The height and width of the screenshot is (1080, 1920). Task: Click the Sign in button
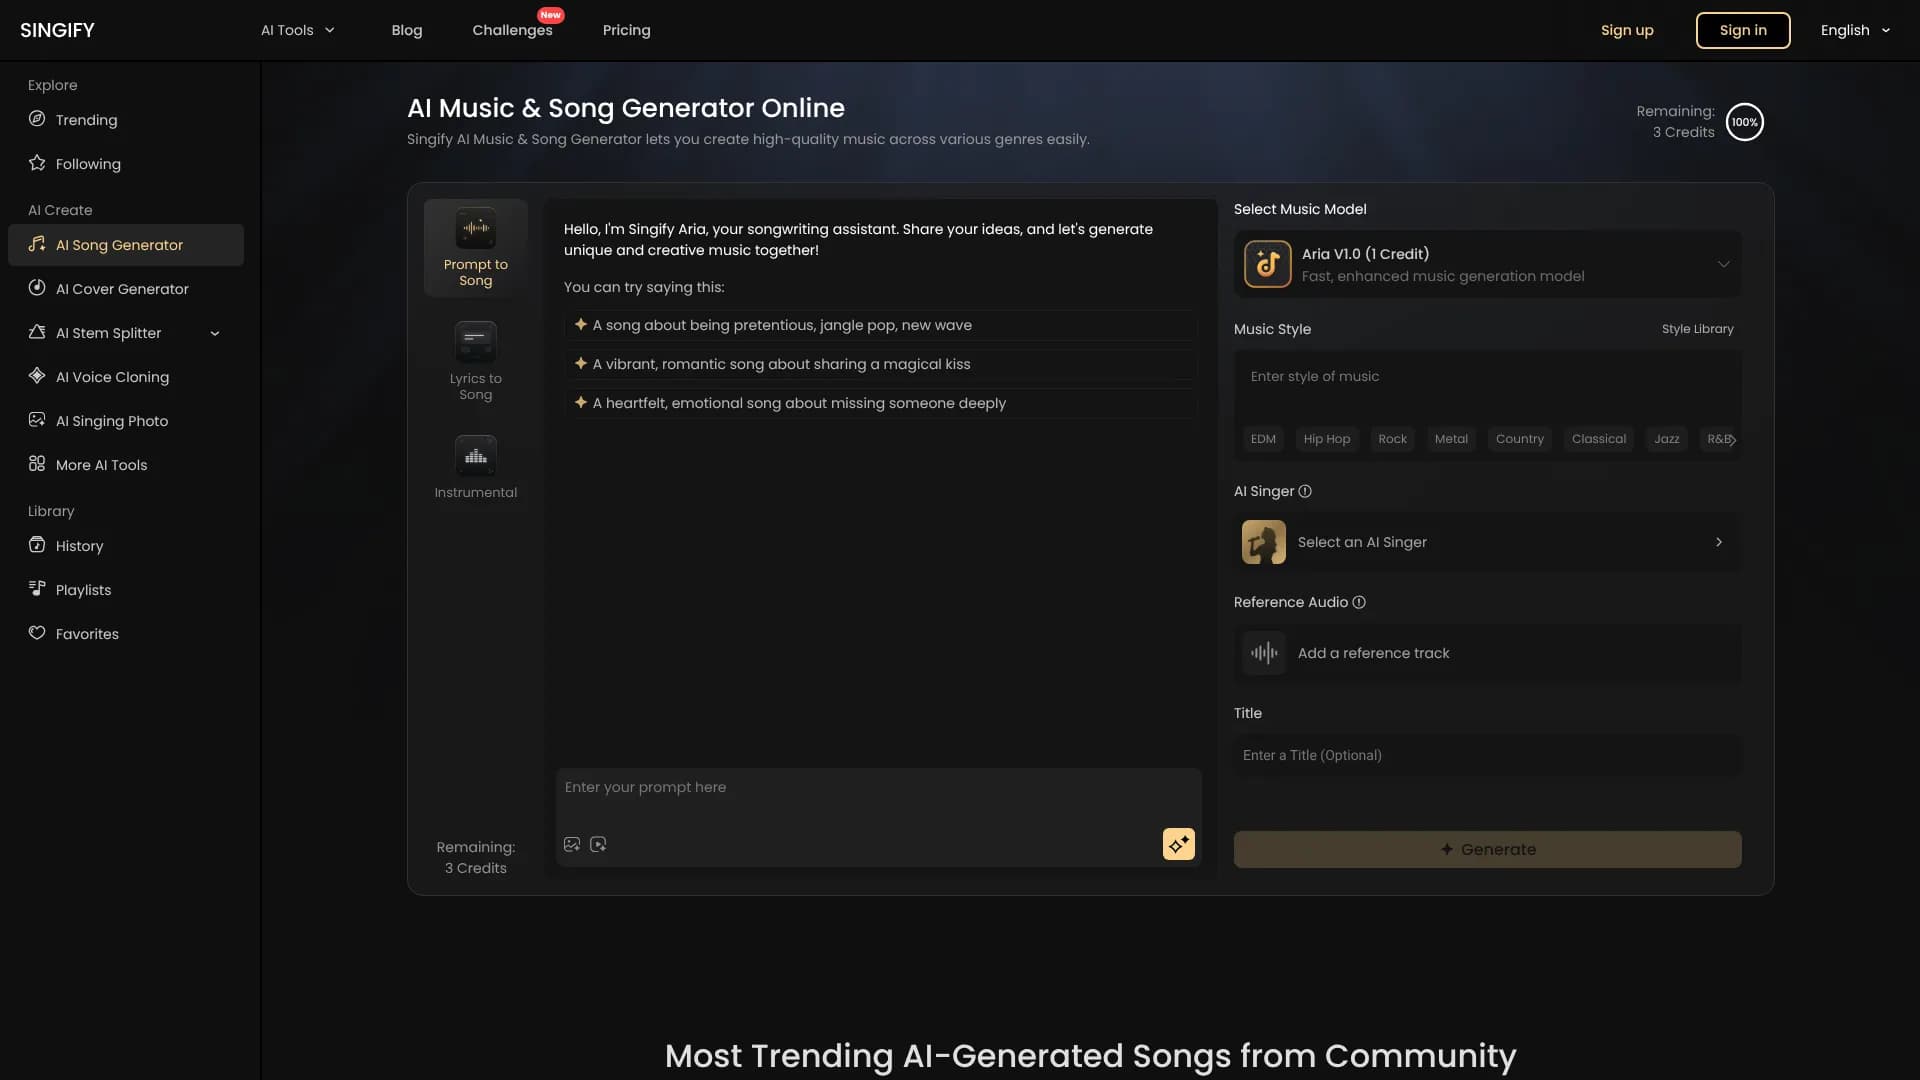click(1742, 30)
